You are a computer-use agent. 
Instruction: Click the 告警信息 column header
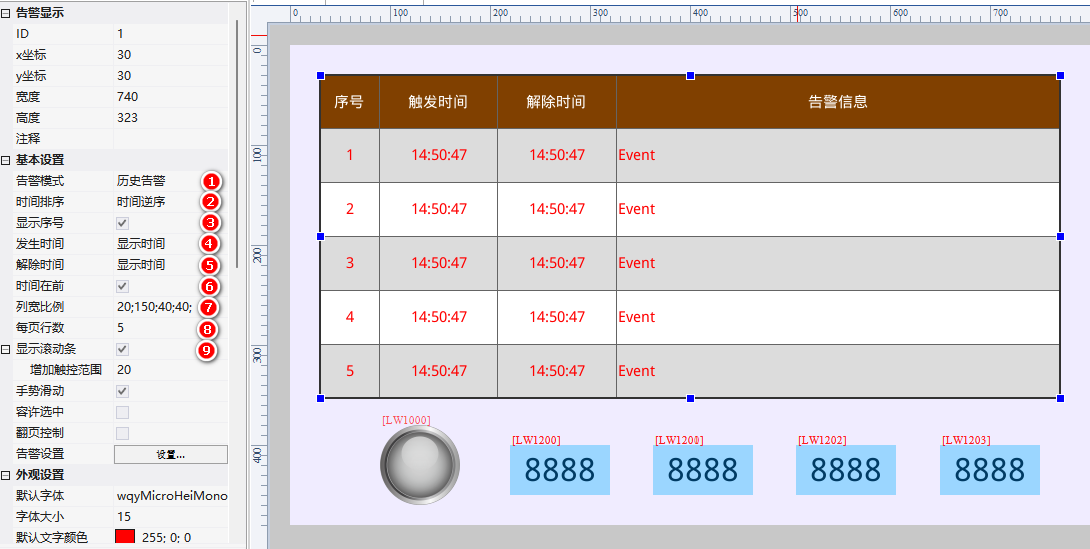(837, 102)
